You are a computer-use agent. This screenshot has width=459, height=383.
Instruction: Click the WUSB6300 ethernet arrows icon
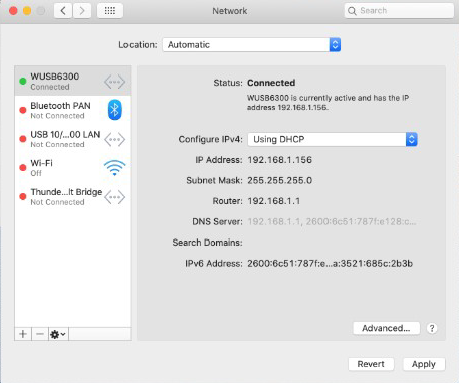coord(114,82)
